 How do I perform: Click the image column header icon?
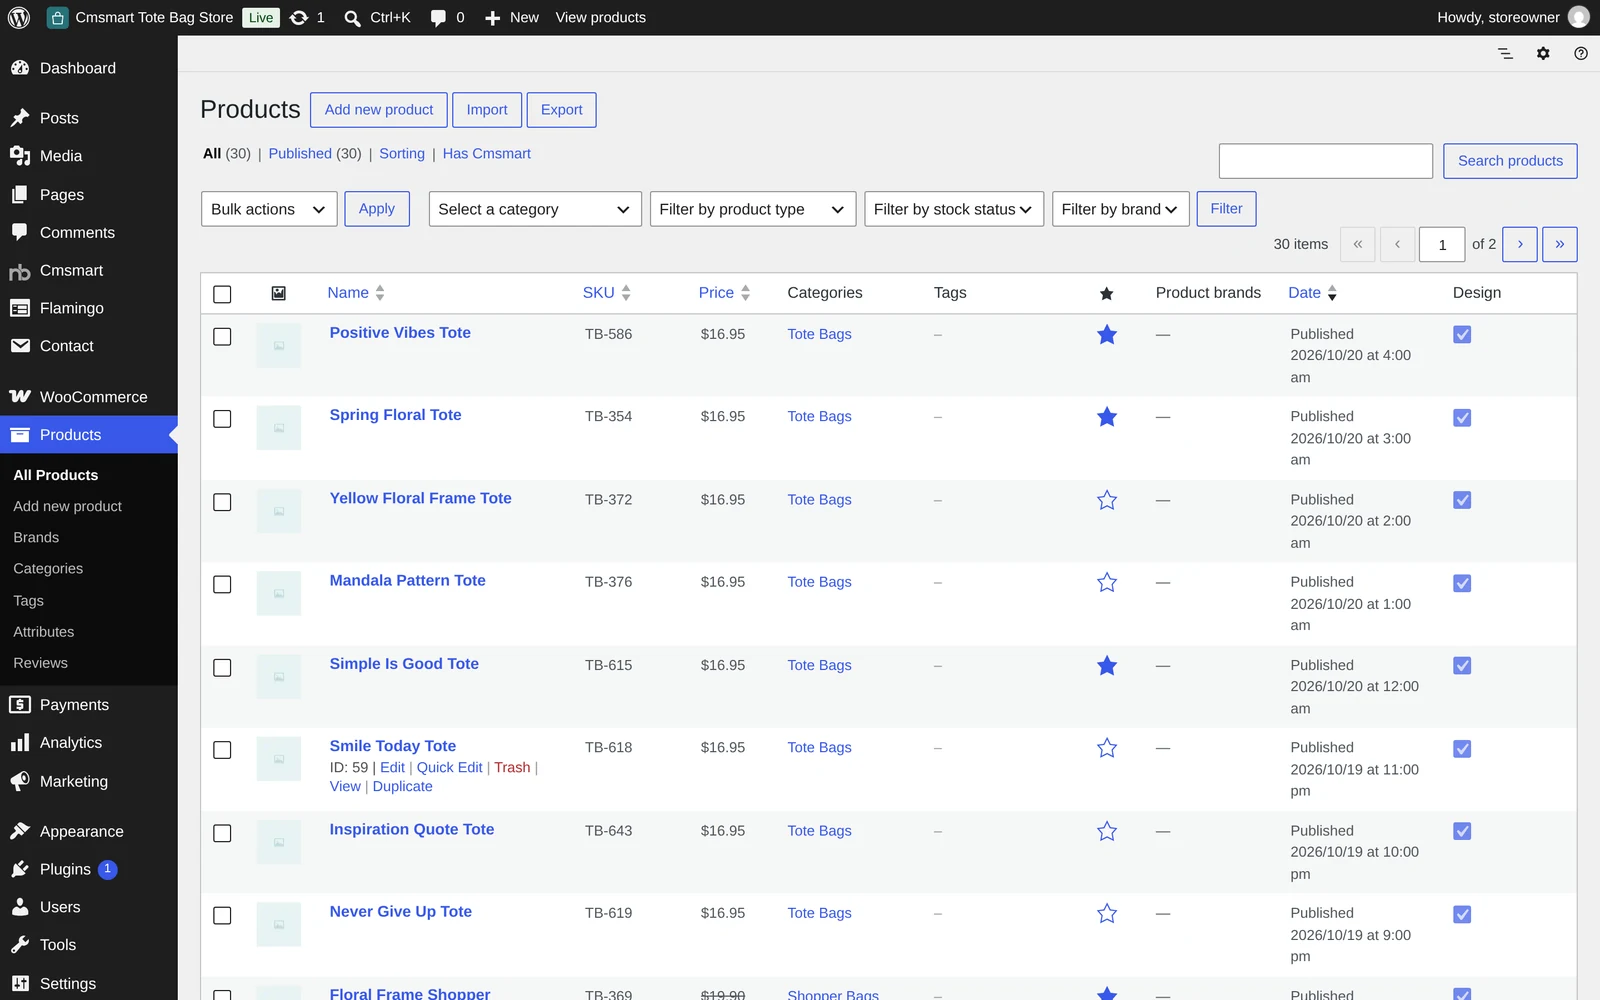[279, 293]
